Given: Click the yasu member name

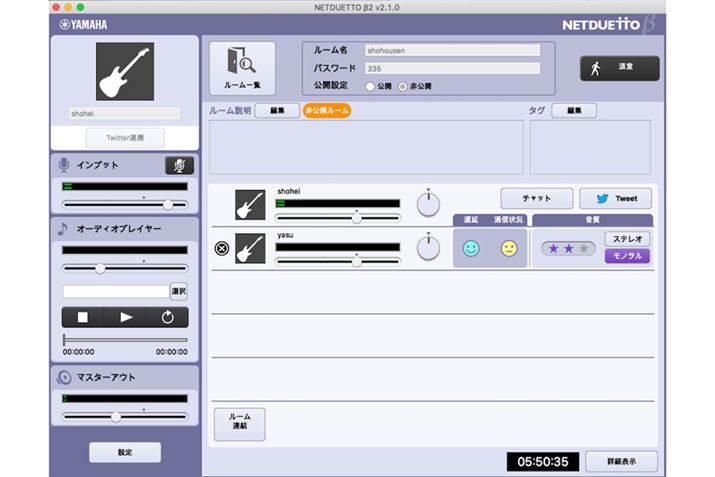Looking at the screenshot, I should 285,235.
